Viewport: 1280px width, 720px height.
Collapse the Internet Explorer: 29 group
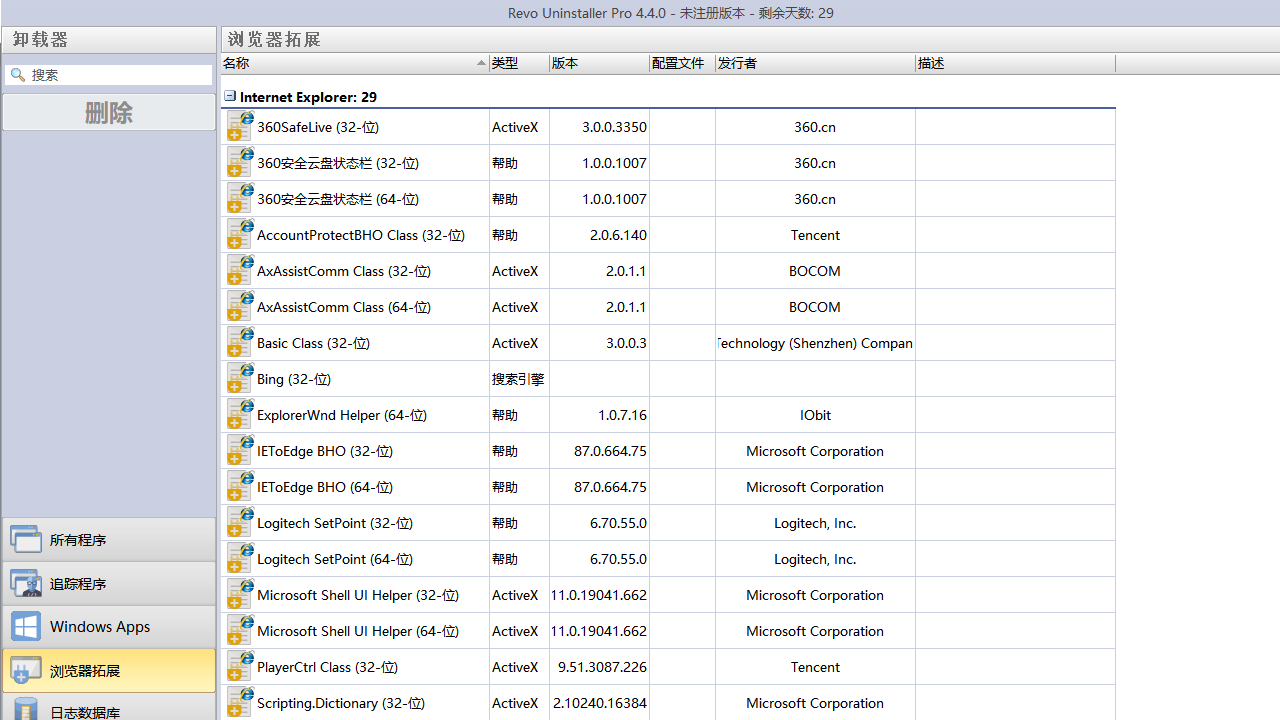tap(230, 97)
